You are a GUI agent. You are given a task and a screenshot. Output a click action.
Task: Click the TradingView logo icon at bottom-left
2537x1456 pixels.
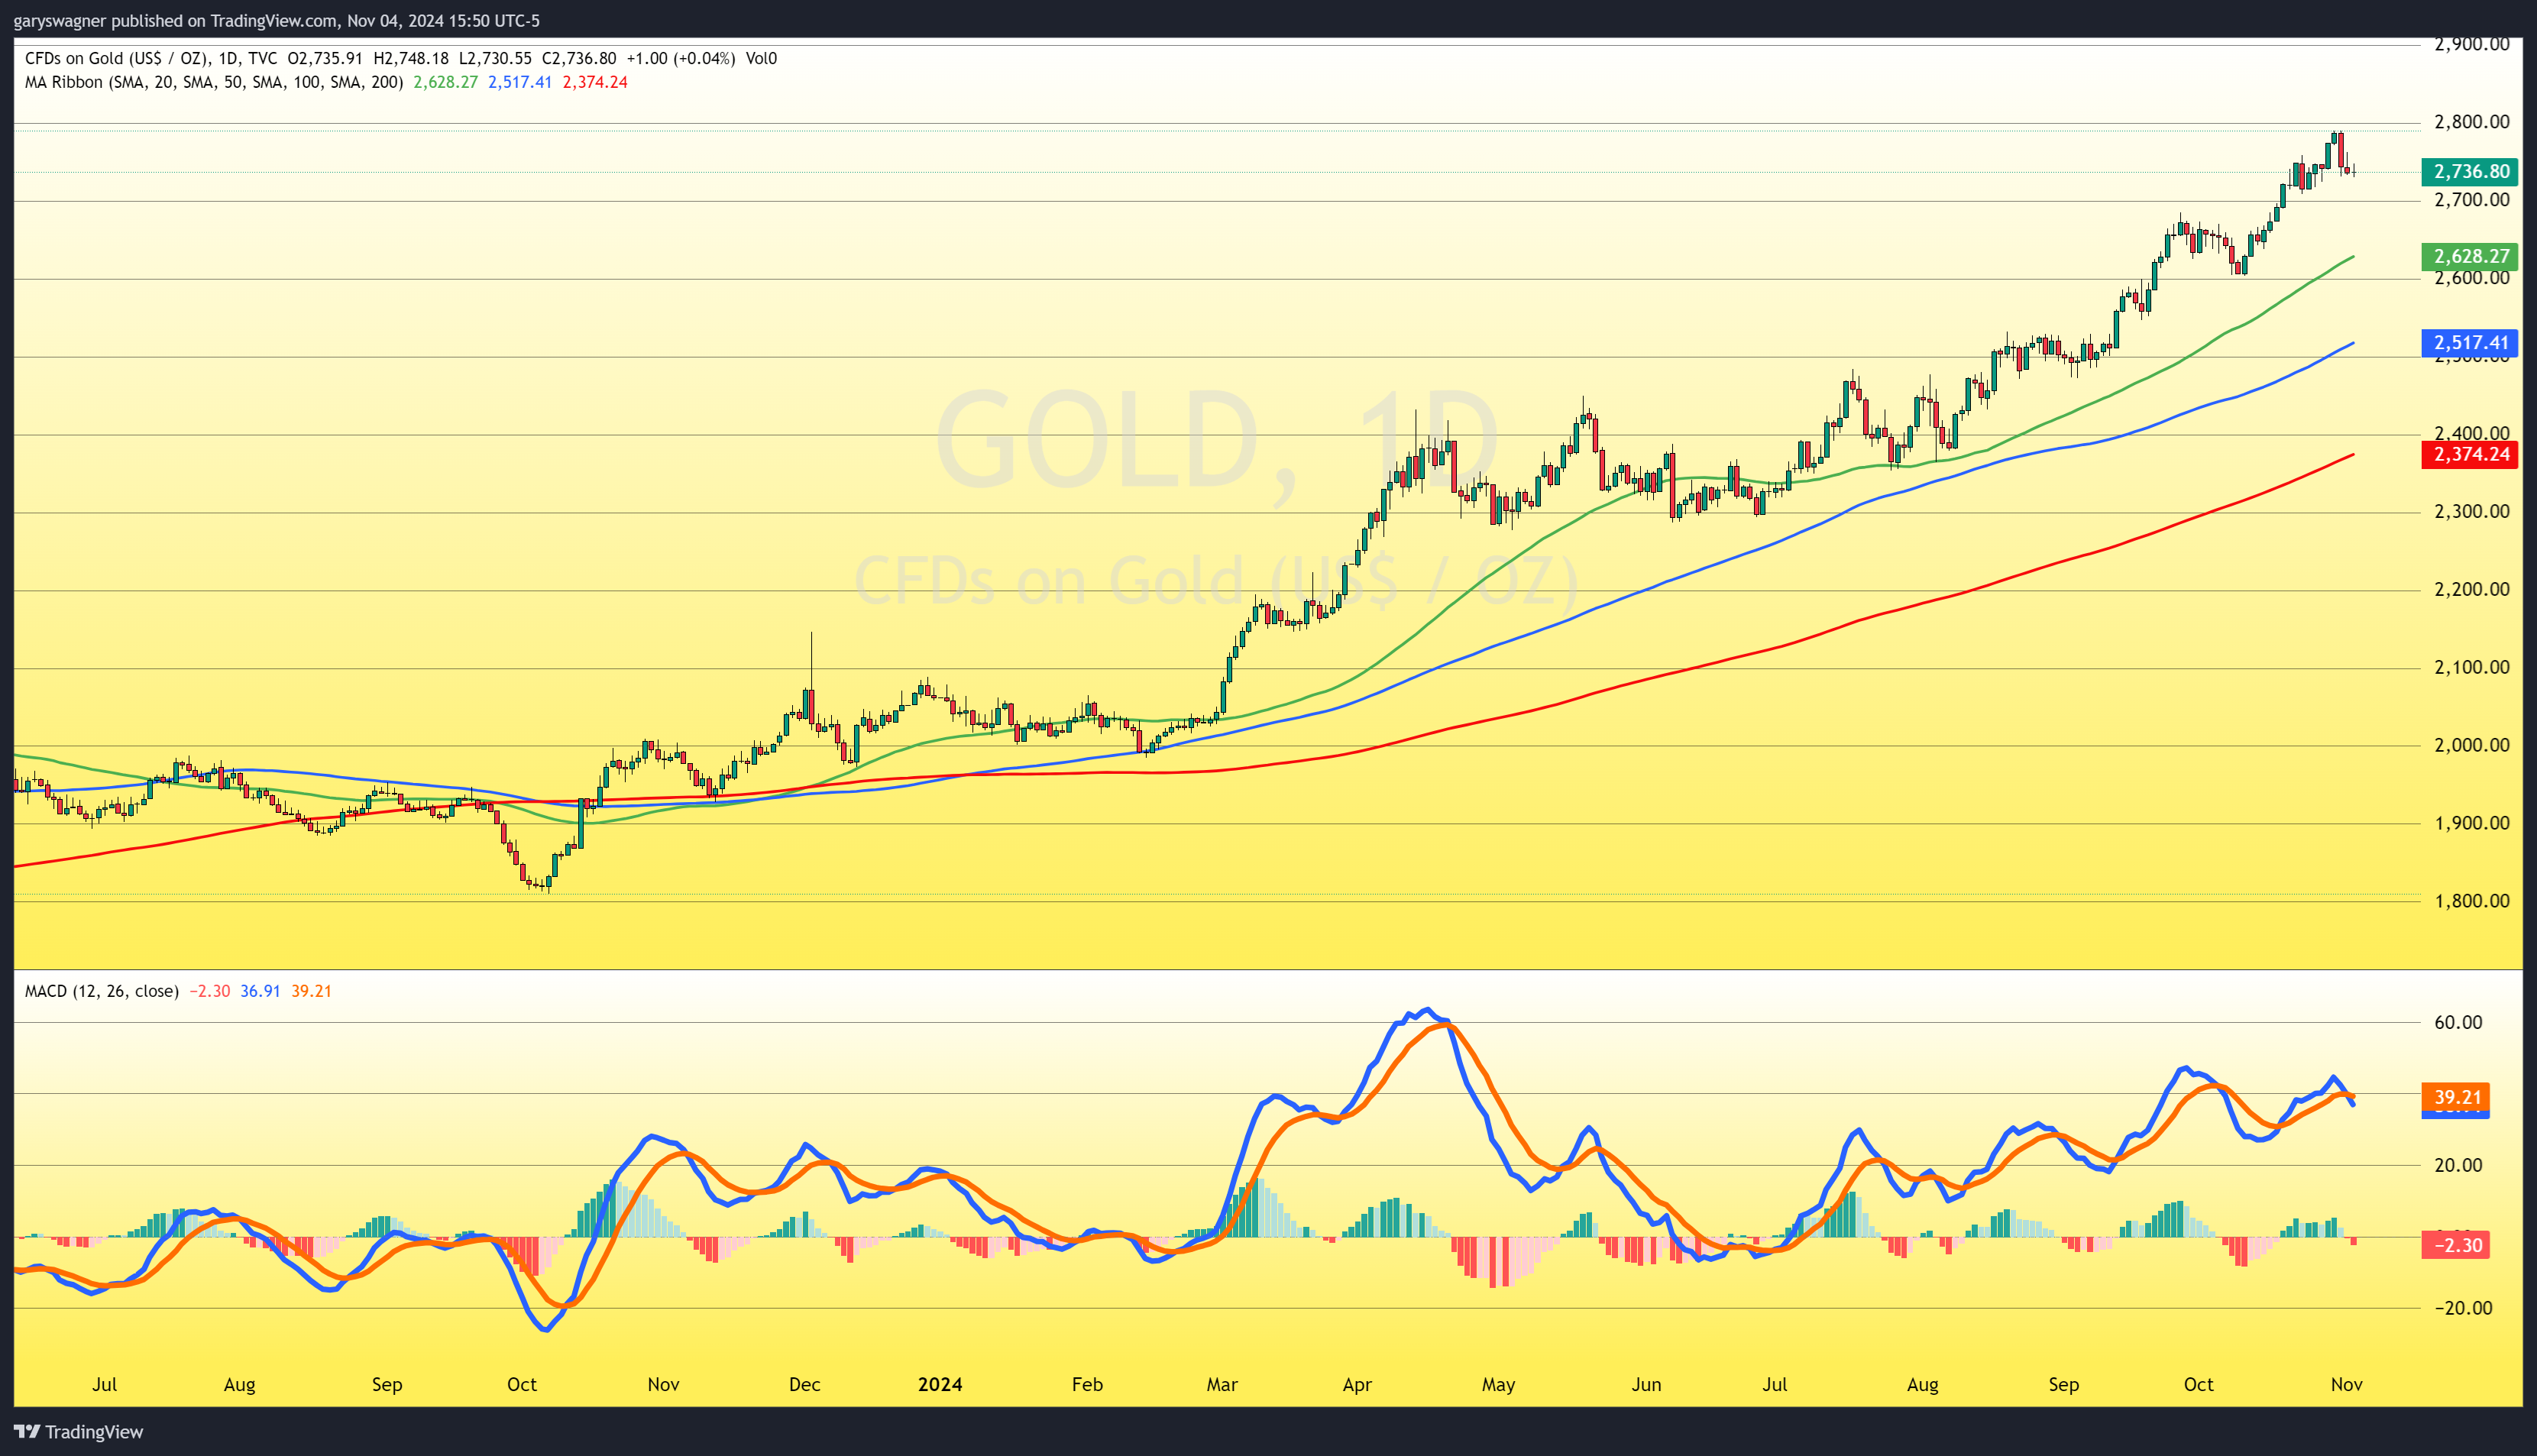(26, 1432)
